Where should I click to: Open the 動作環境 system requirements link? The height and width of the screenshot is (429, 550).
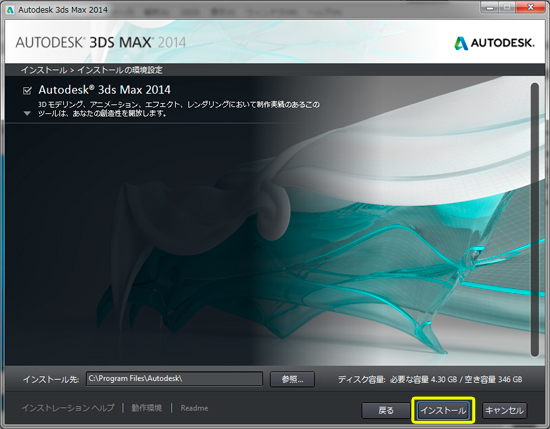click(147, 408)
